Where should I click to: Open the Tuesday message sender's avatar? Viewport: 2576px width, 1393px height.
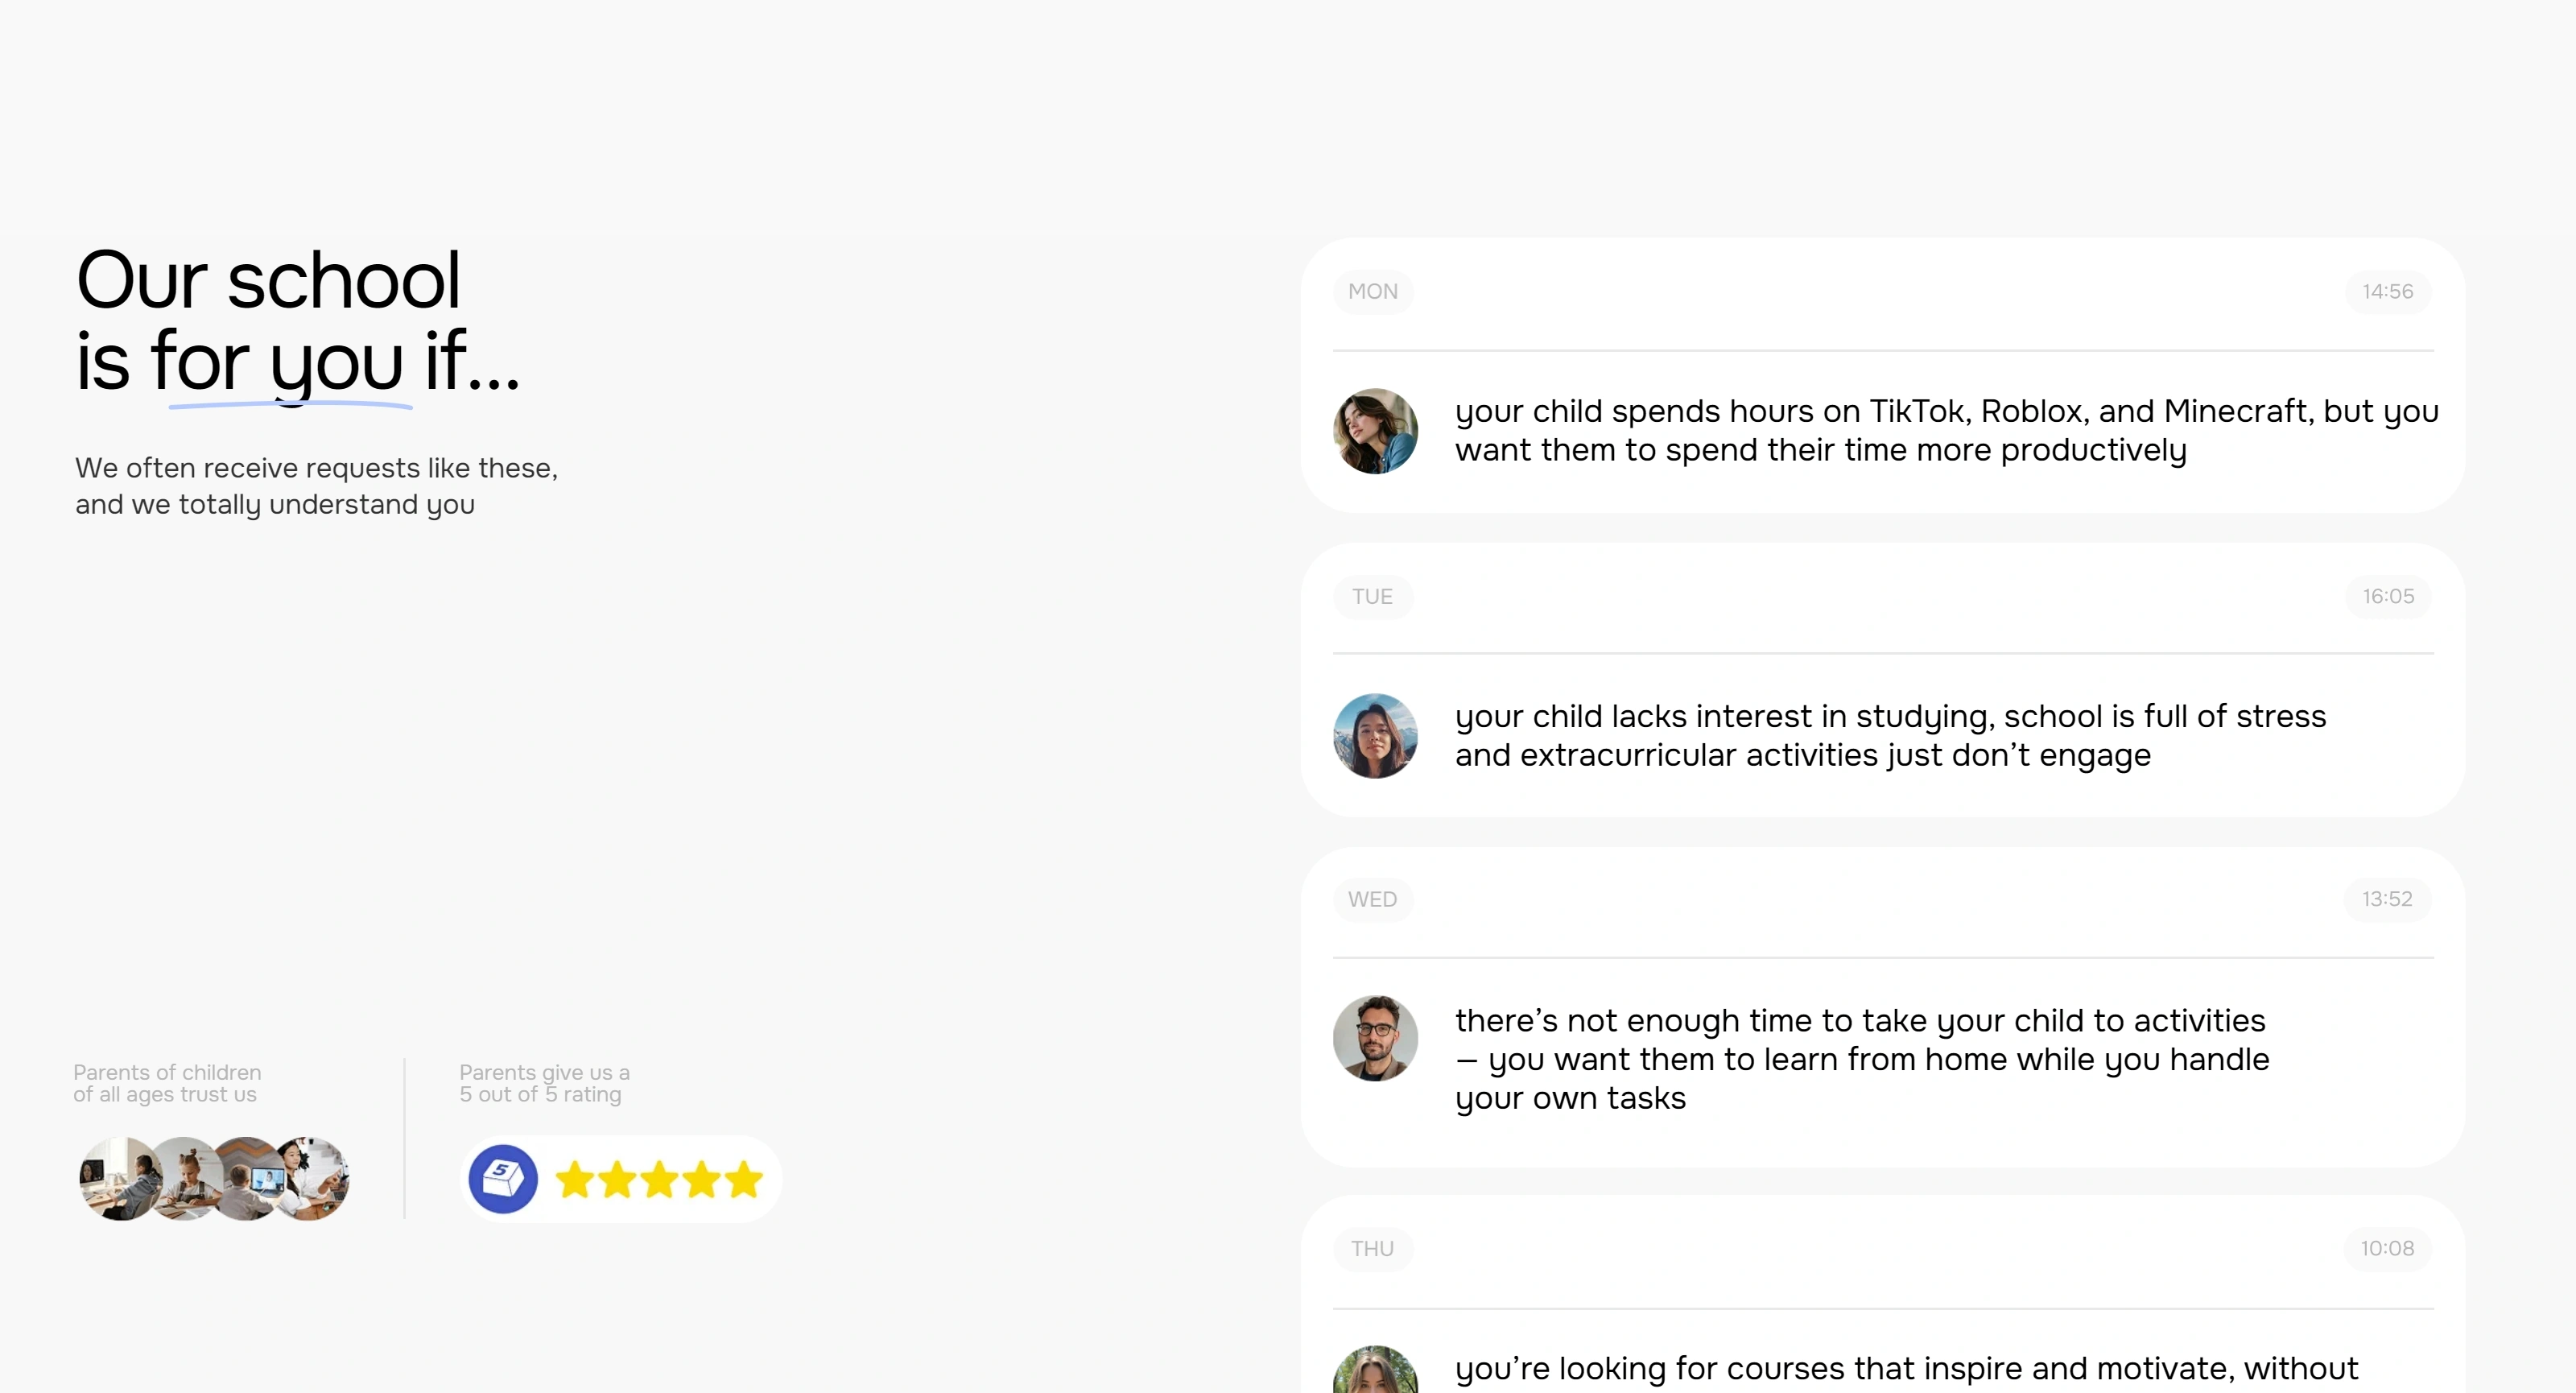(x=1375, y=736)
